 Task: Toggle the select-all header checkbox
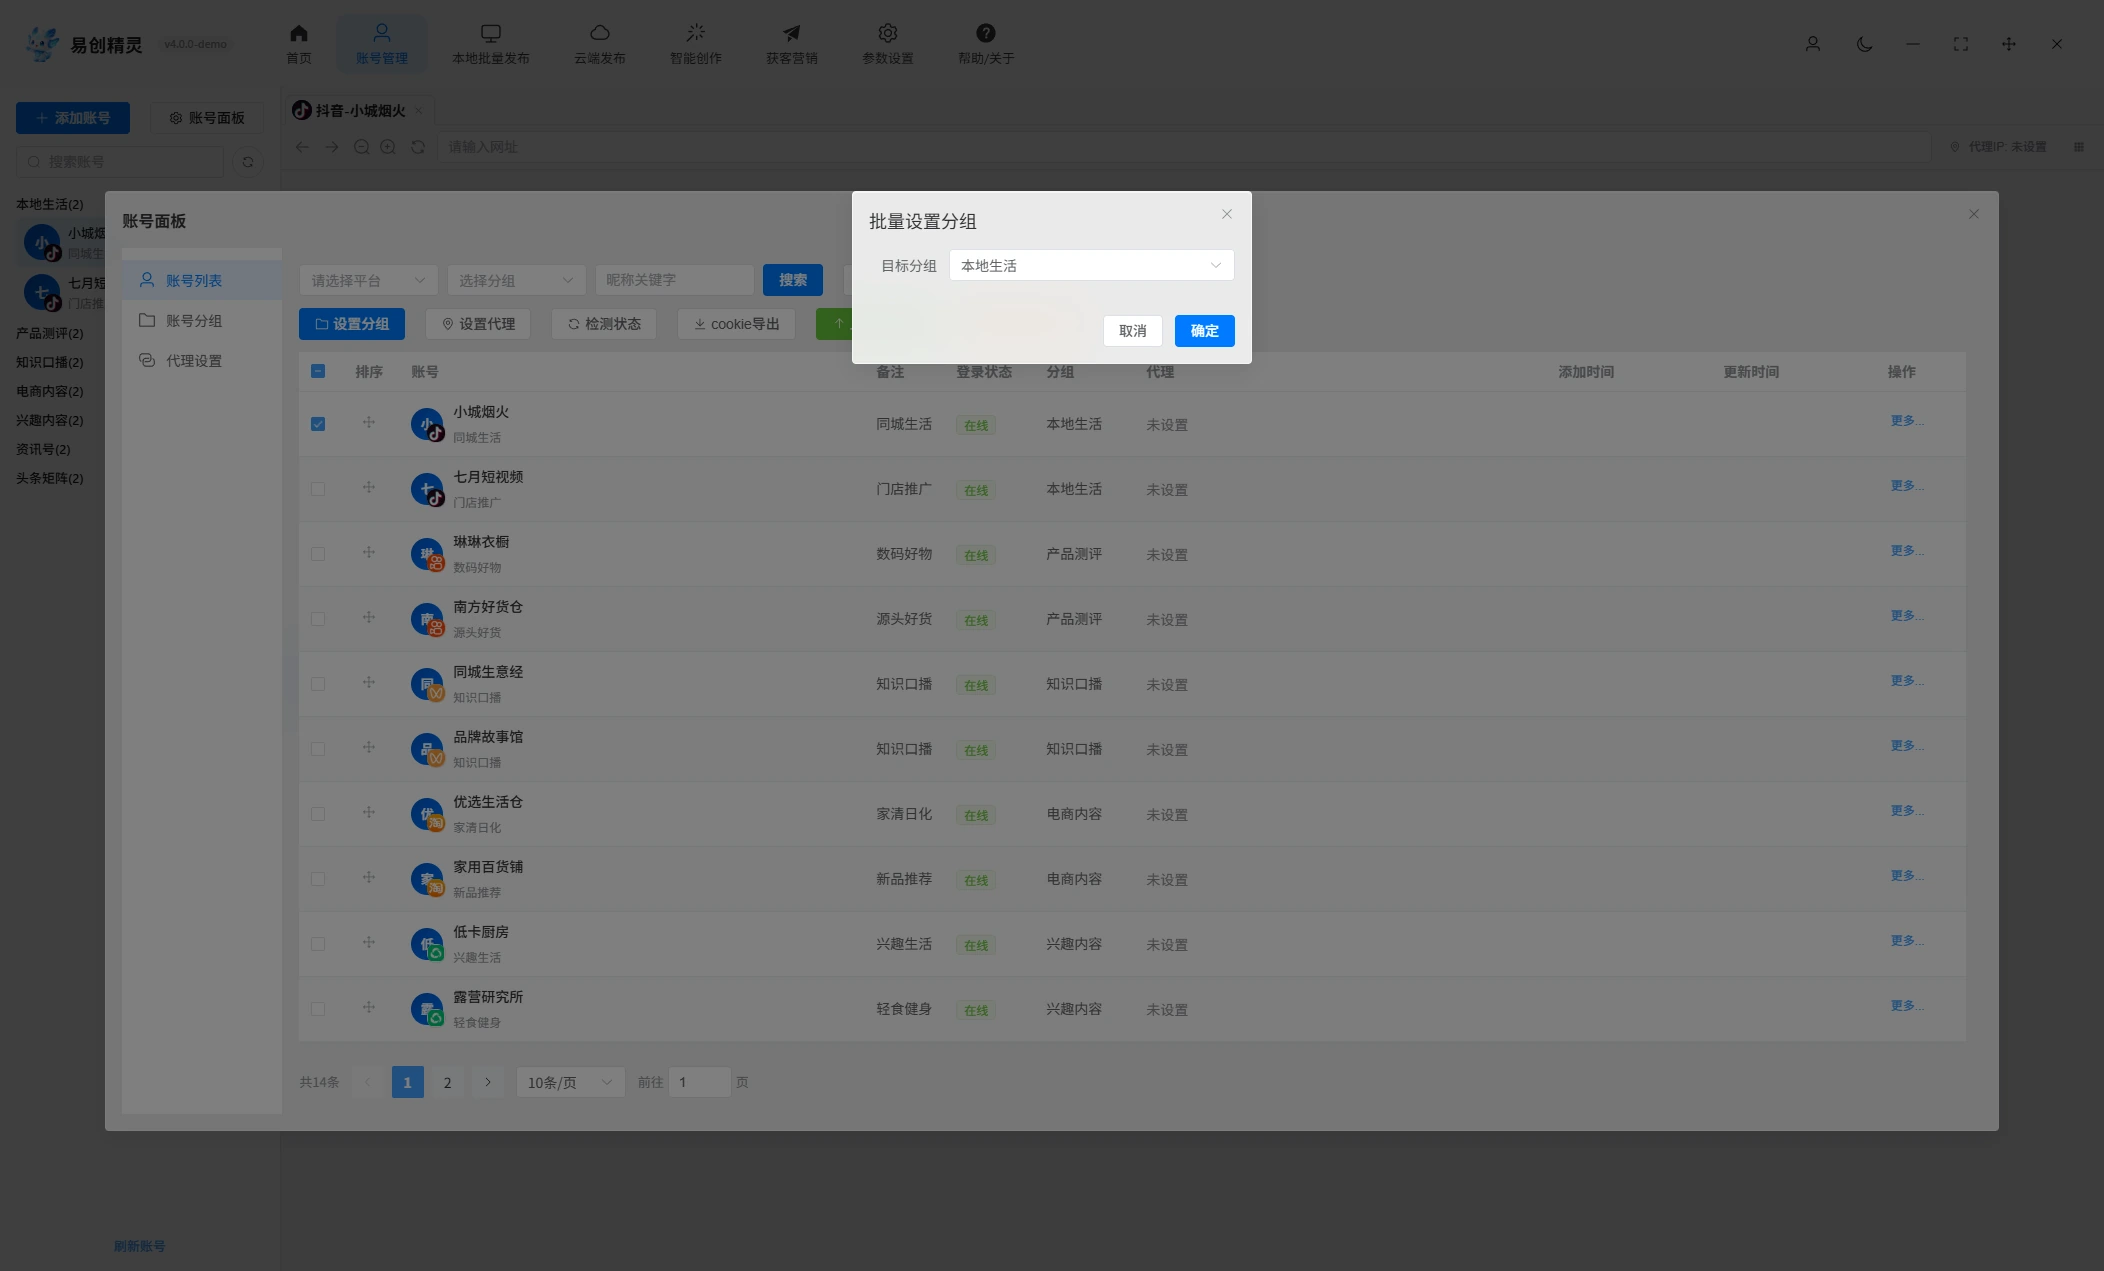(318, 371)
